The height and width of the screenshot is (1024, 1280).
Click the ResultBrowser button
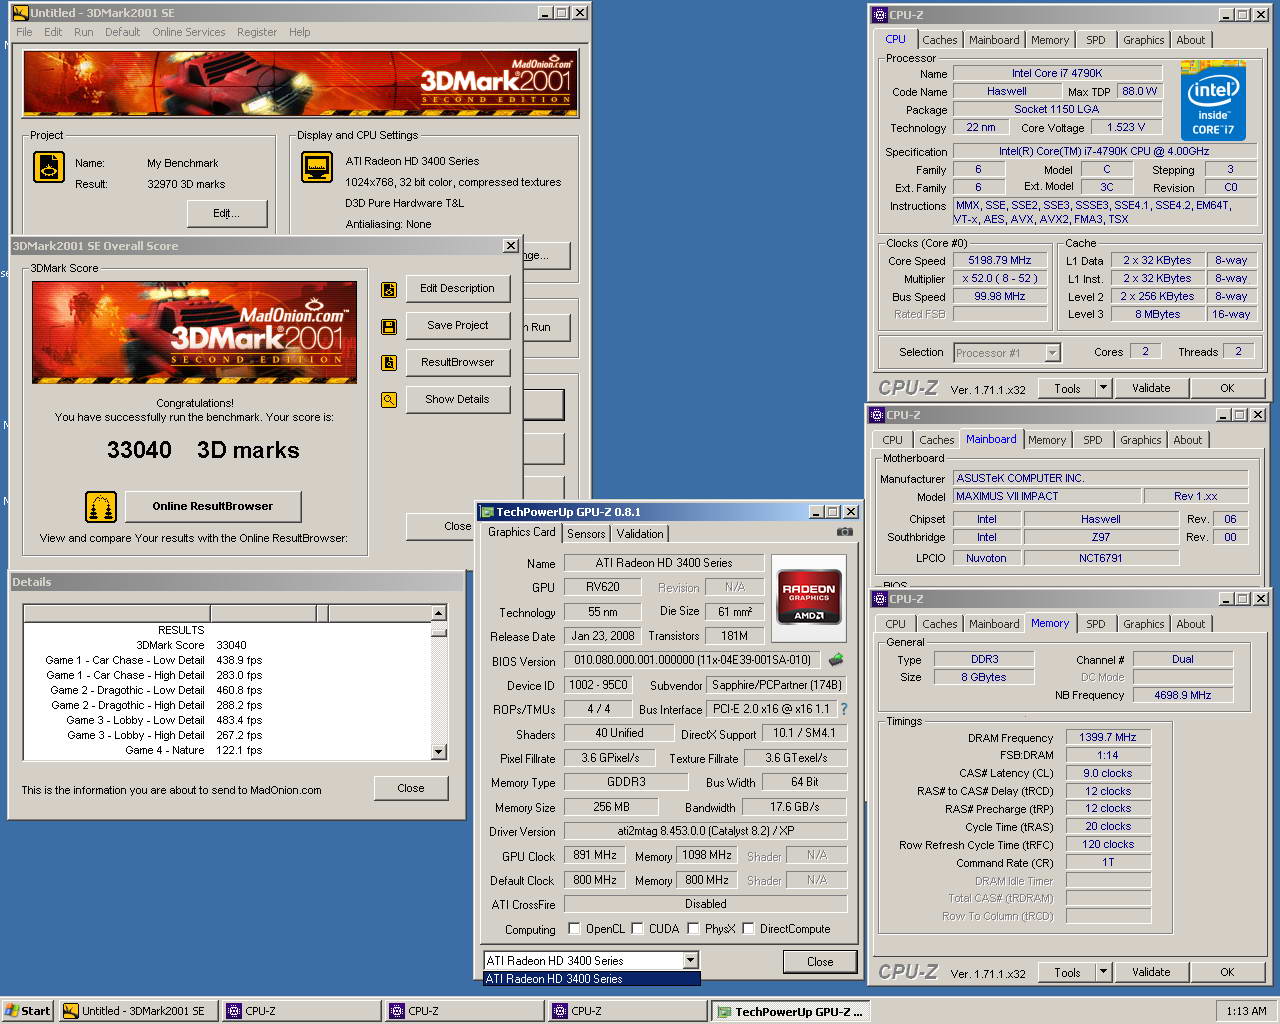coord(457,363)
